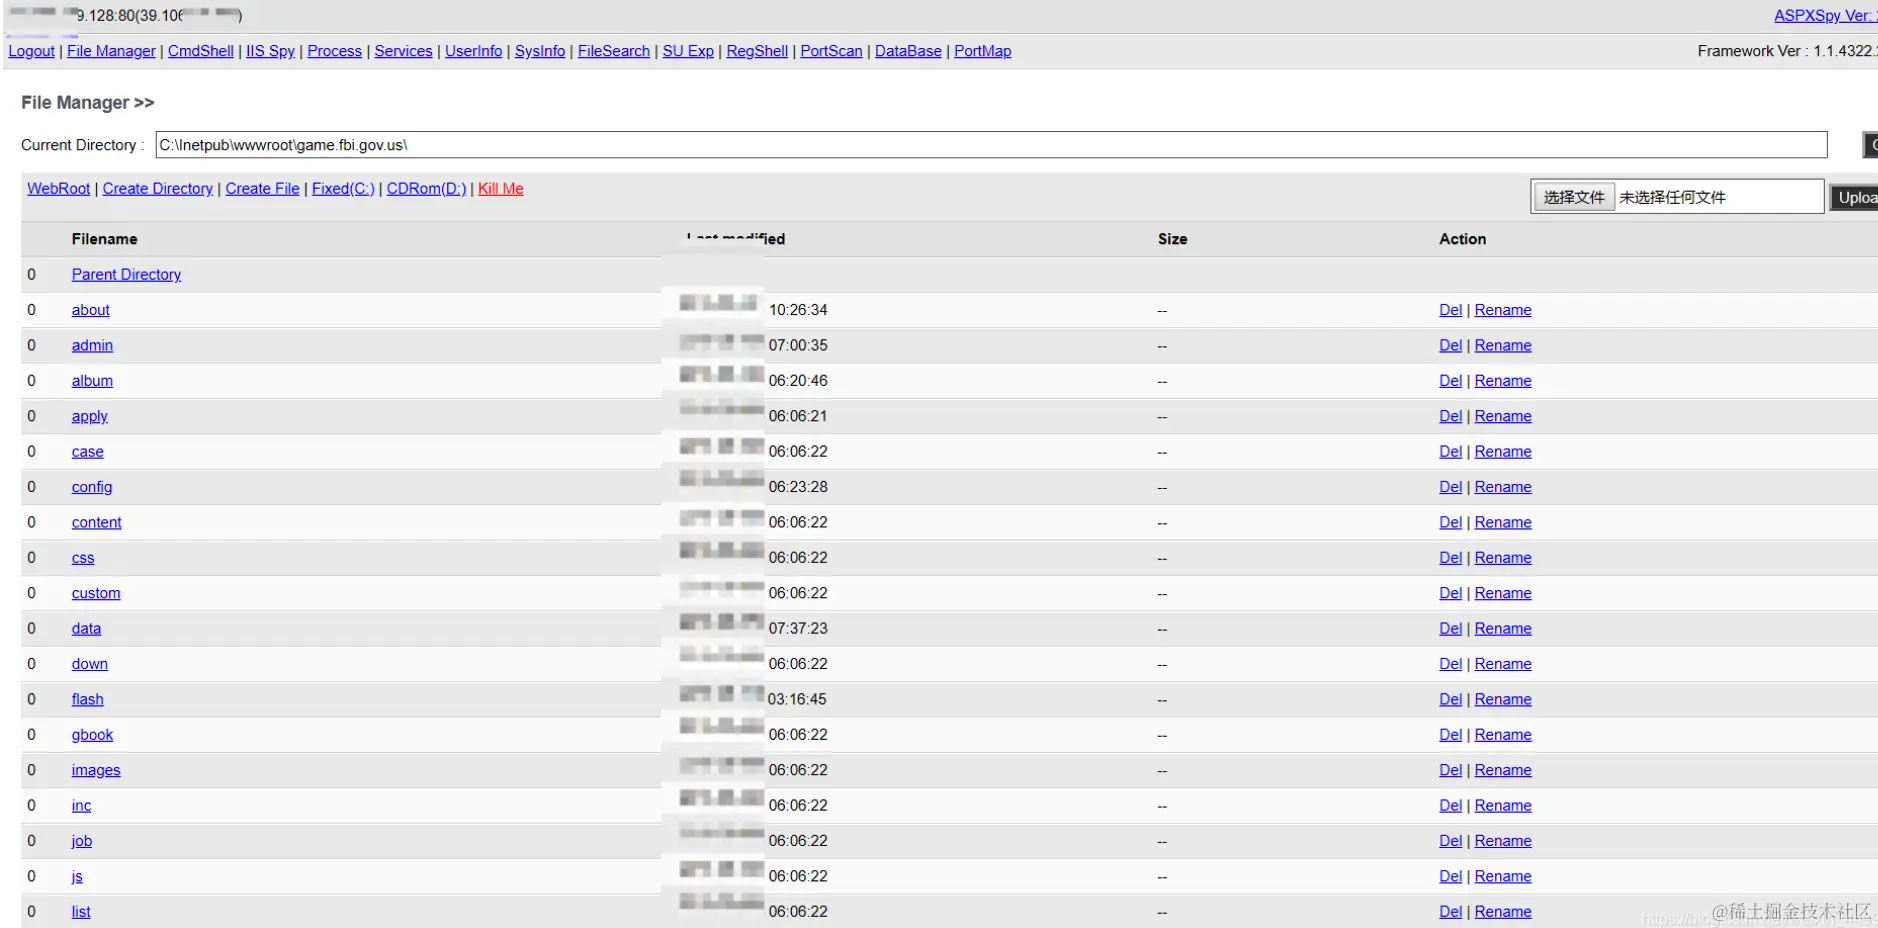Rename the config folder
This screenshot has height=928, width=1878.
click(x=1503, y=487)
